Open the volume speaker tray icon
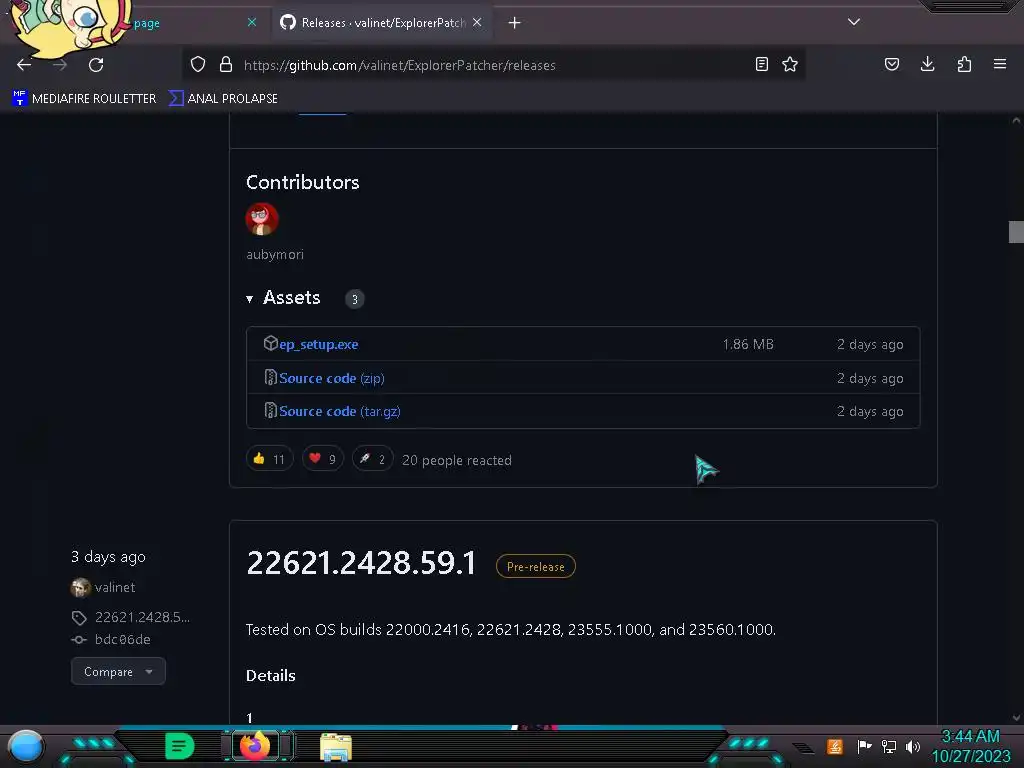The image size is (1024, 768). click(x=912, y=746)
